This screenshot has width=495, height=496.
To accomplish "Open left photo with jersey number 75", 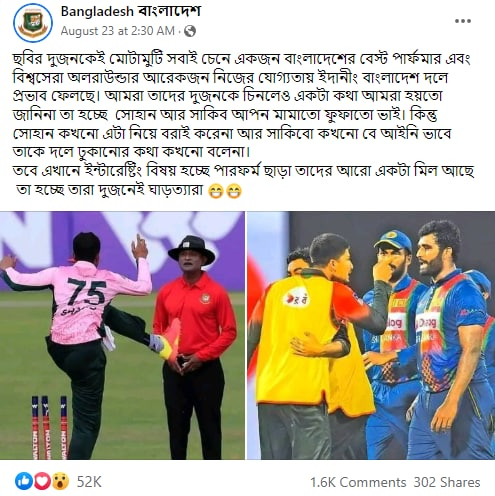I will 122,335.
